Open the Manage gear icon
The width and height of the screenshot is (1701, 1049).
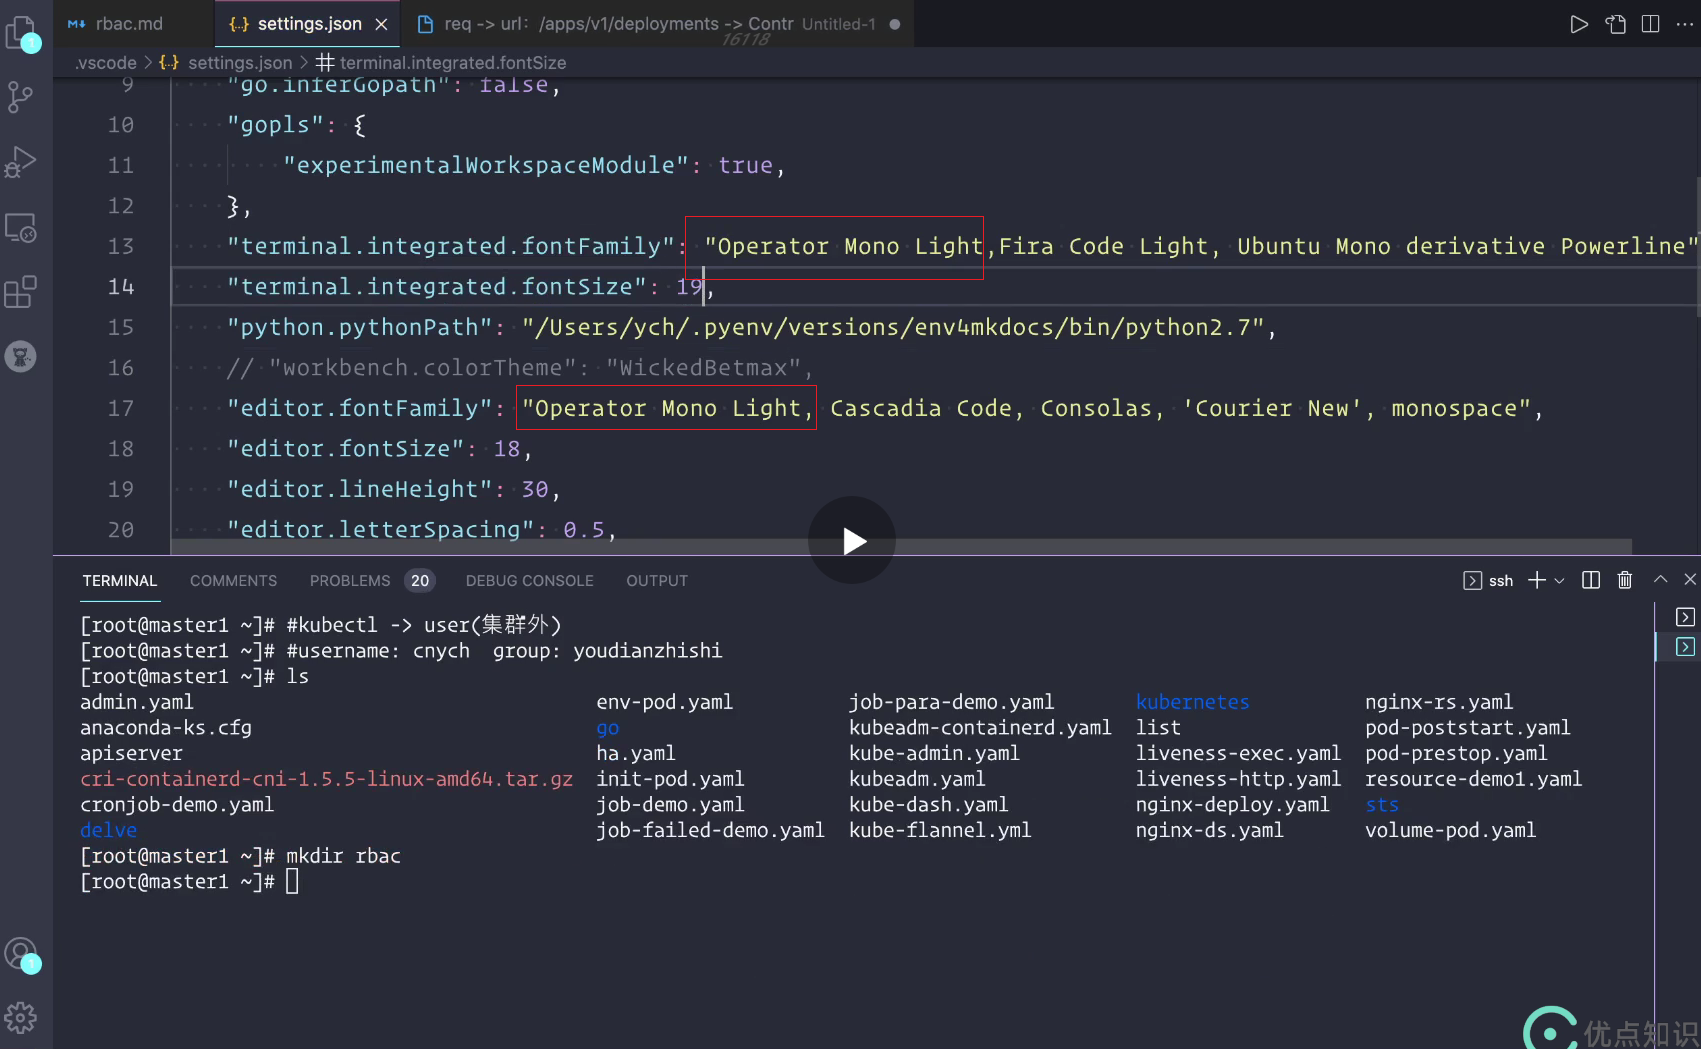[21, 1018]
